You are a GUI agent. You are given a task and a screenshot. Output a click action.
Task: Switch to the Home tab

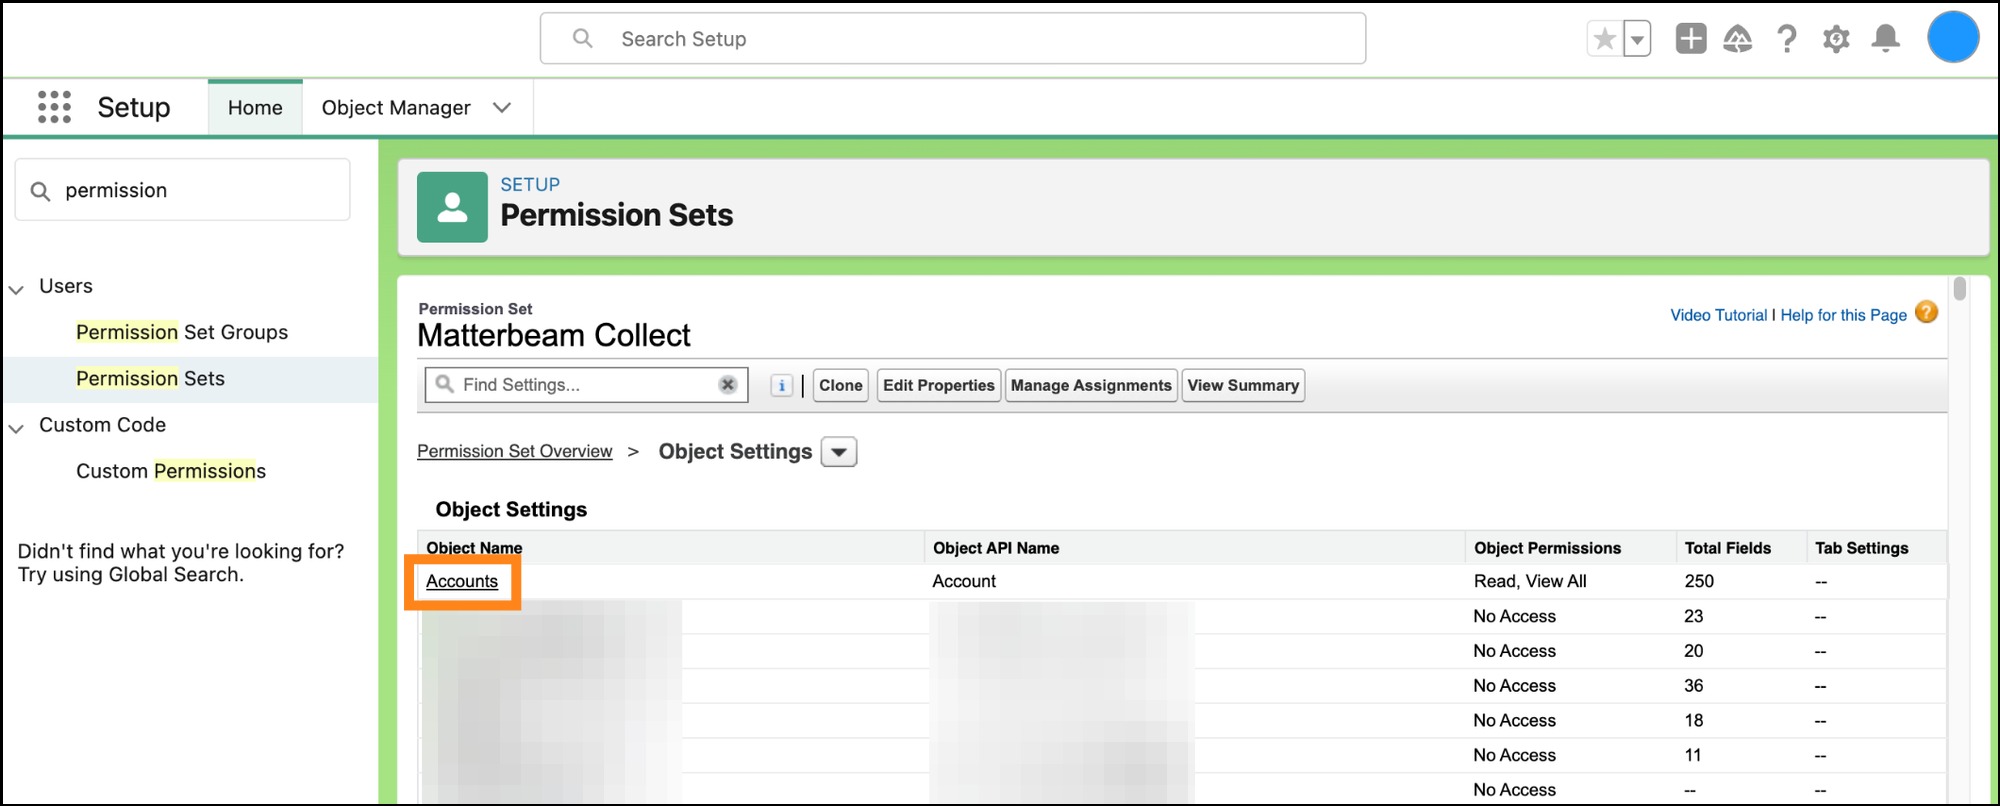[x=255, y=107]
